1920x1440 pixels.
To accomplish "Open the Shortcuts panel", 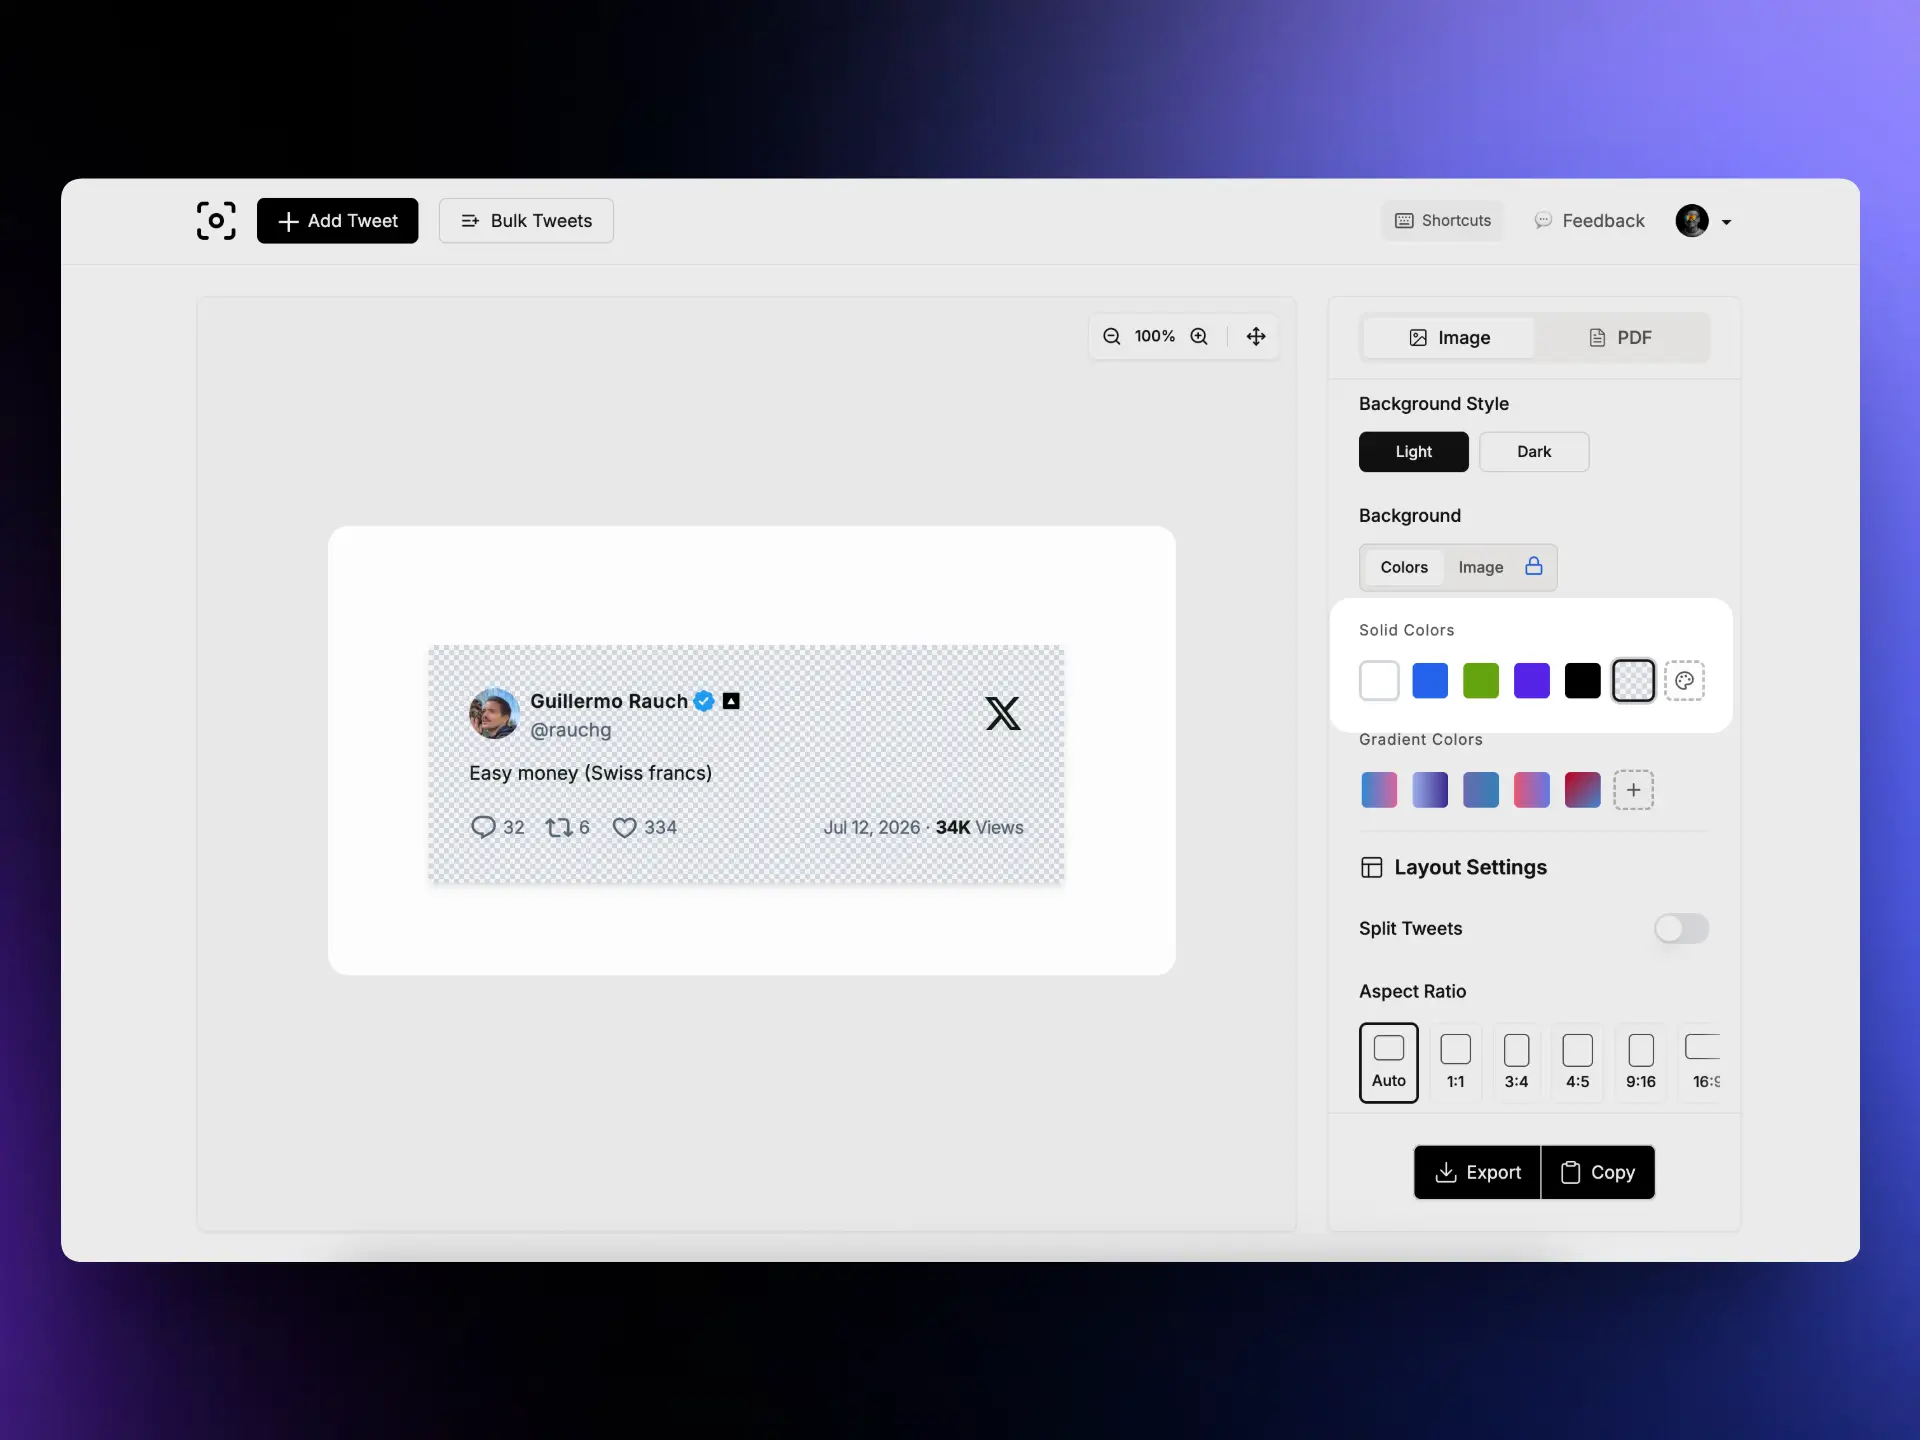I will pyautogui.click(x=1443, y=221).
